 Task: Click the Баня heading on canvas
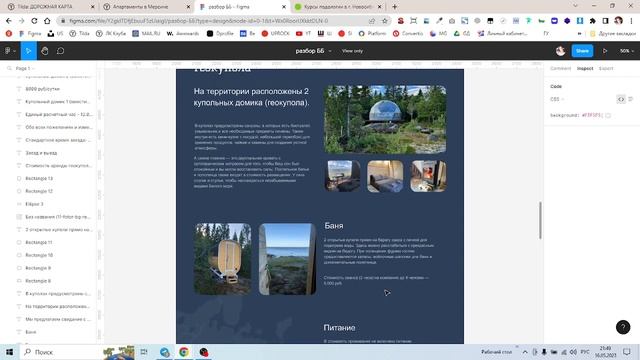click(334, 226)
